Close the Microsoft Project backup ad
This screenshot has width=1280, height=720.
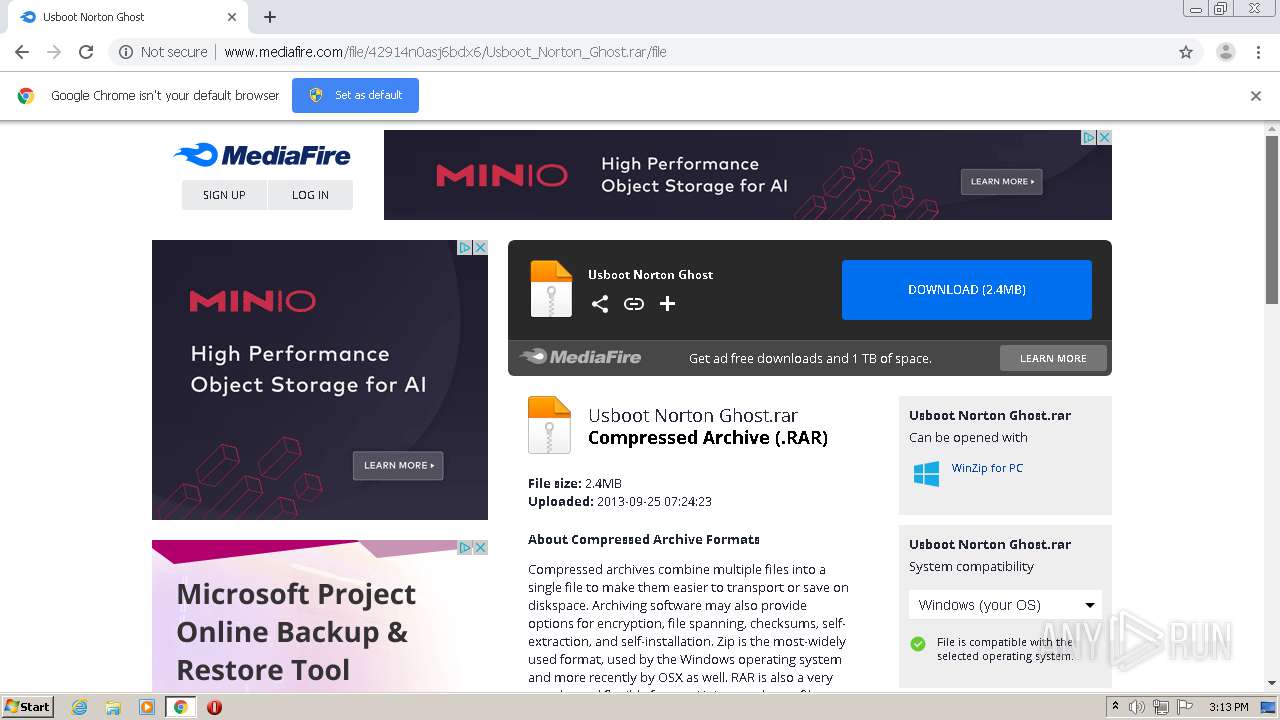click(x=480, y=547)
